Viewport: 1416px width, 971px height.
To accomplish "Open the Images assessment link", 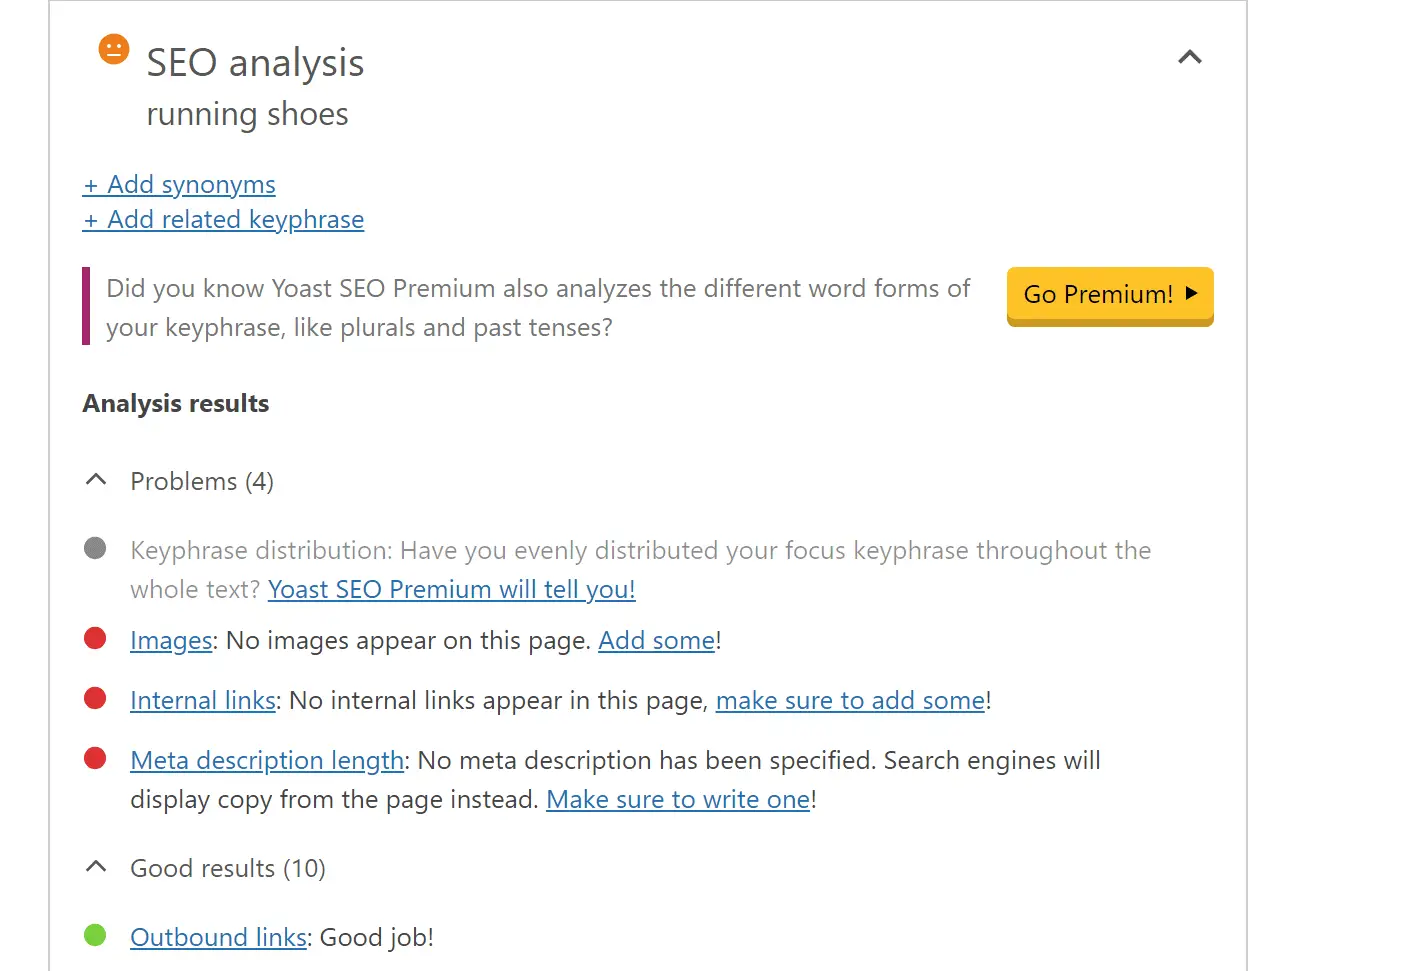I will tap(171, 641).
